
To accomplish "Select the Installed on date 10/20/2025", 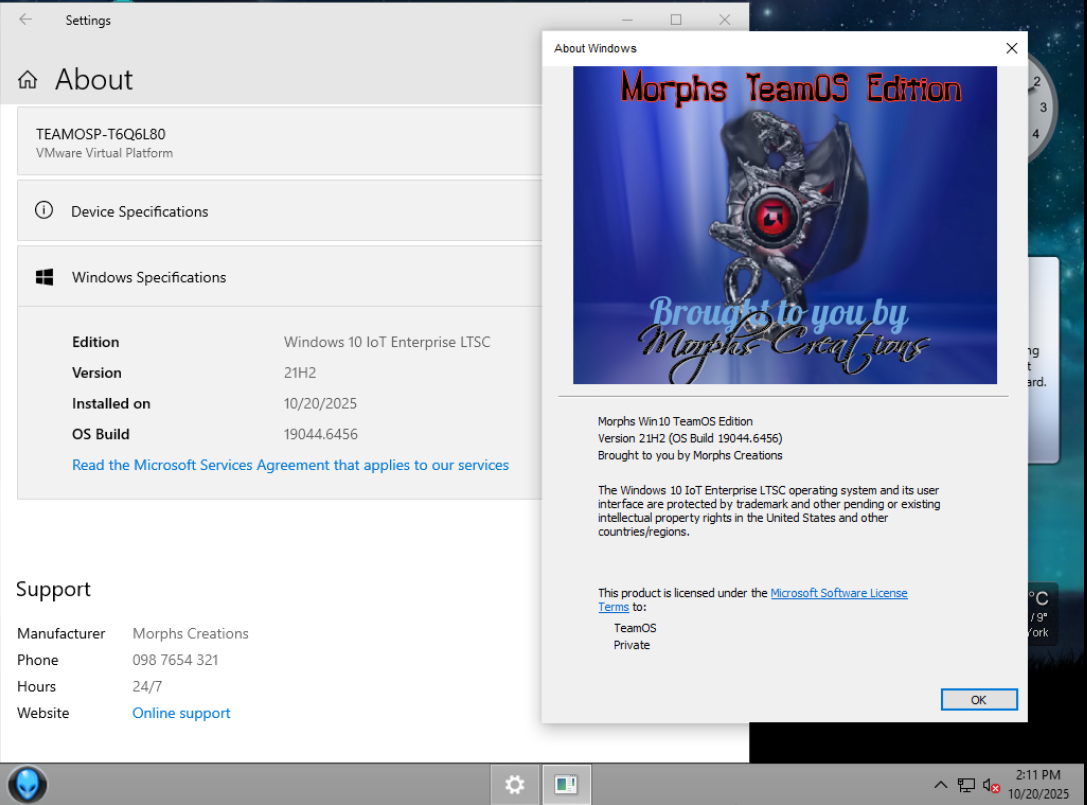I will coord(320,404).
